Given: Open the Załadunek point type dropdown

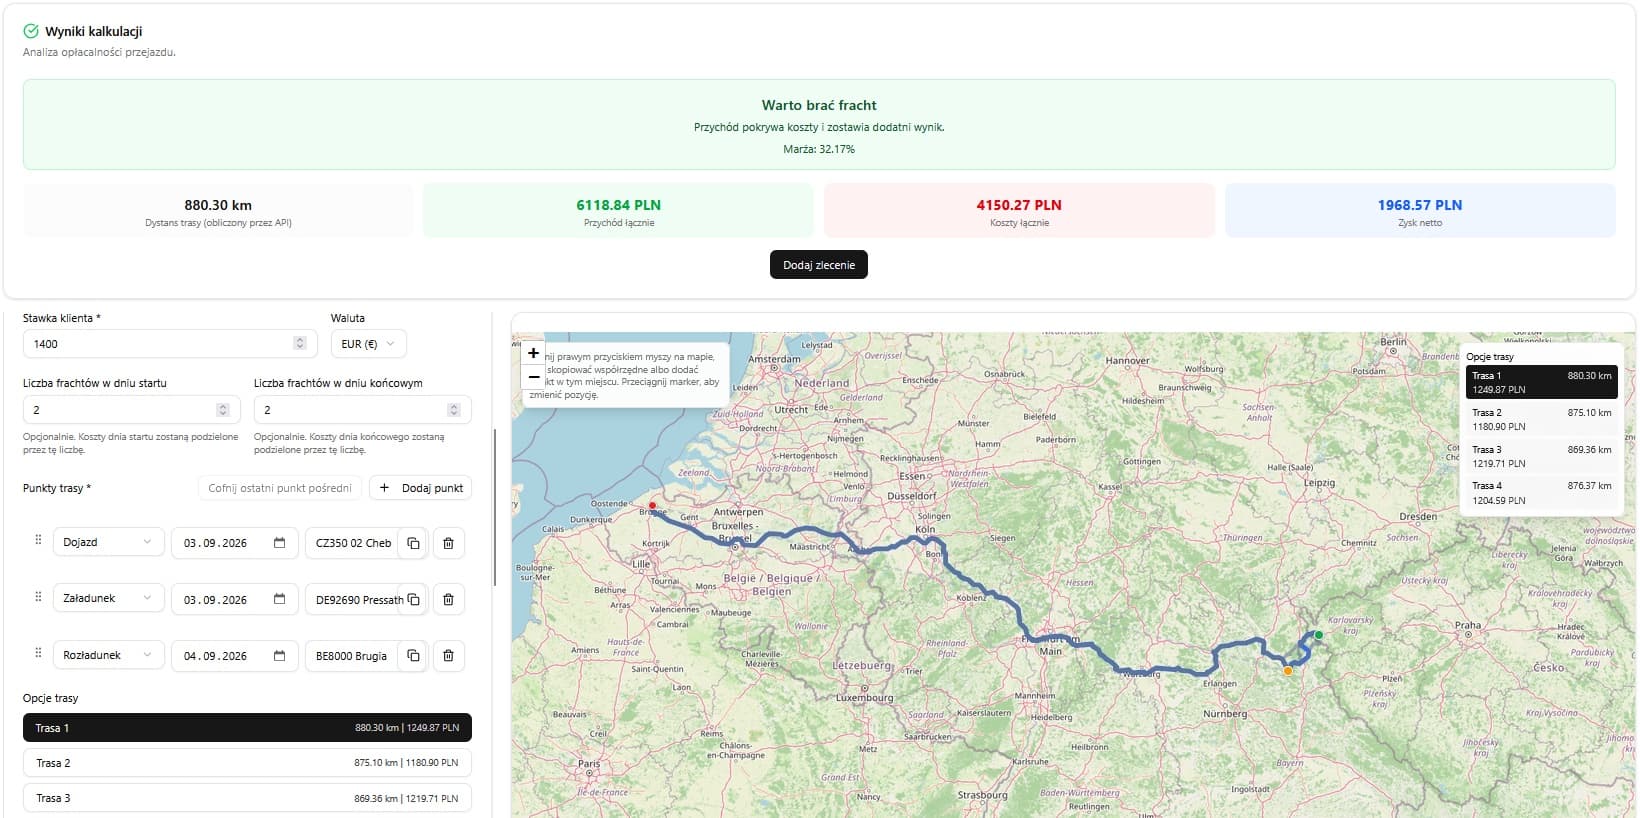Looking at the screenshot, I should tap(108, 598).
